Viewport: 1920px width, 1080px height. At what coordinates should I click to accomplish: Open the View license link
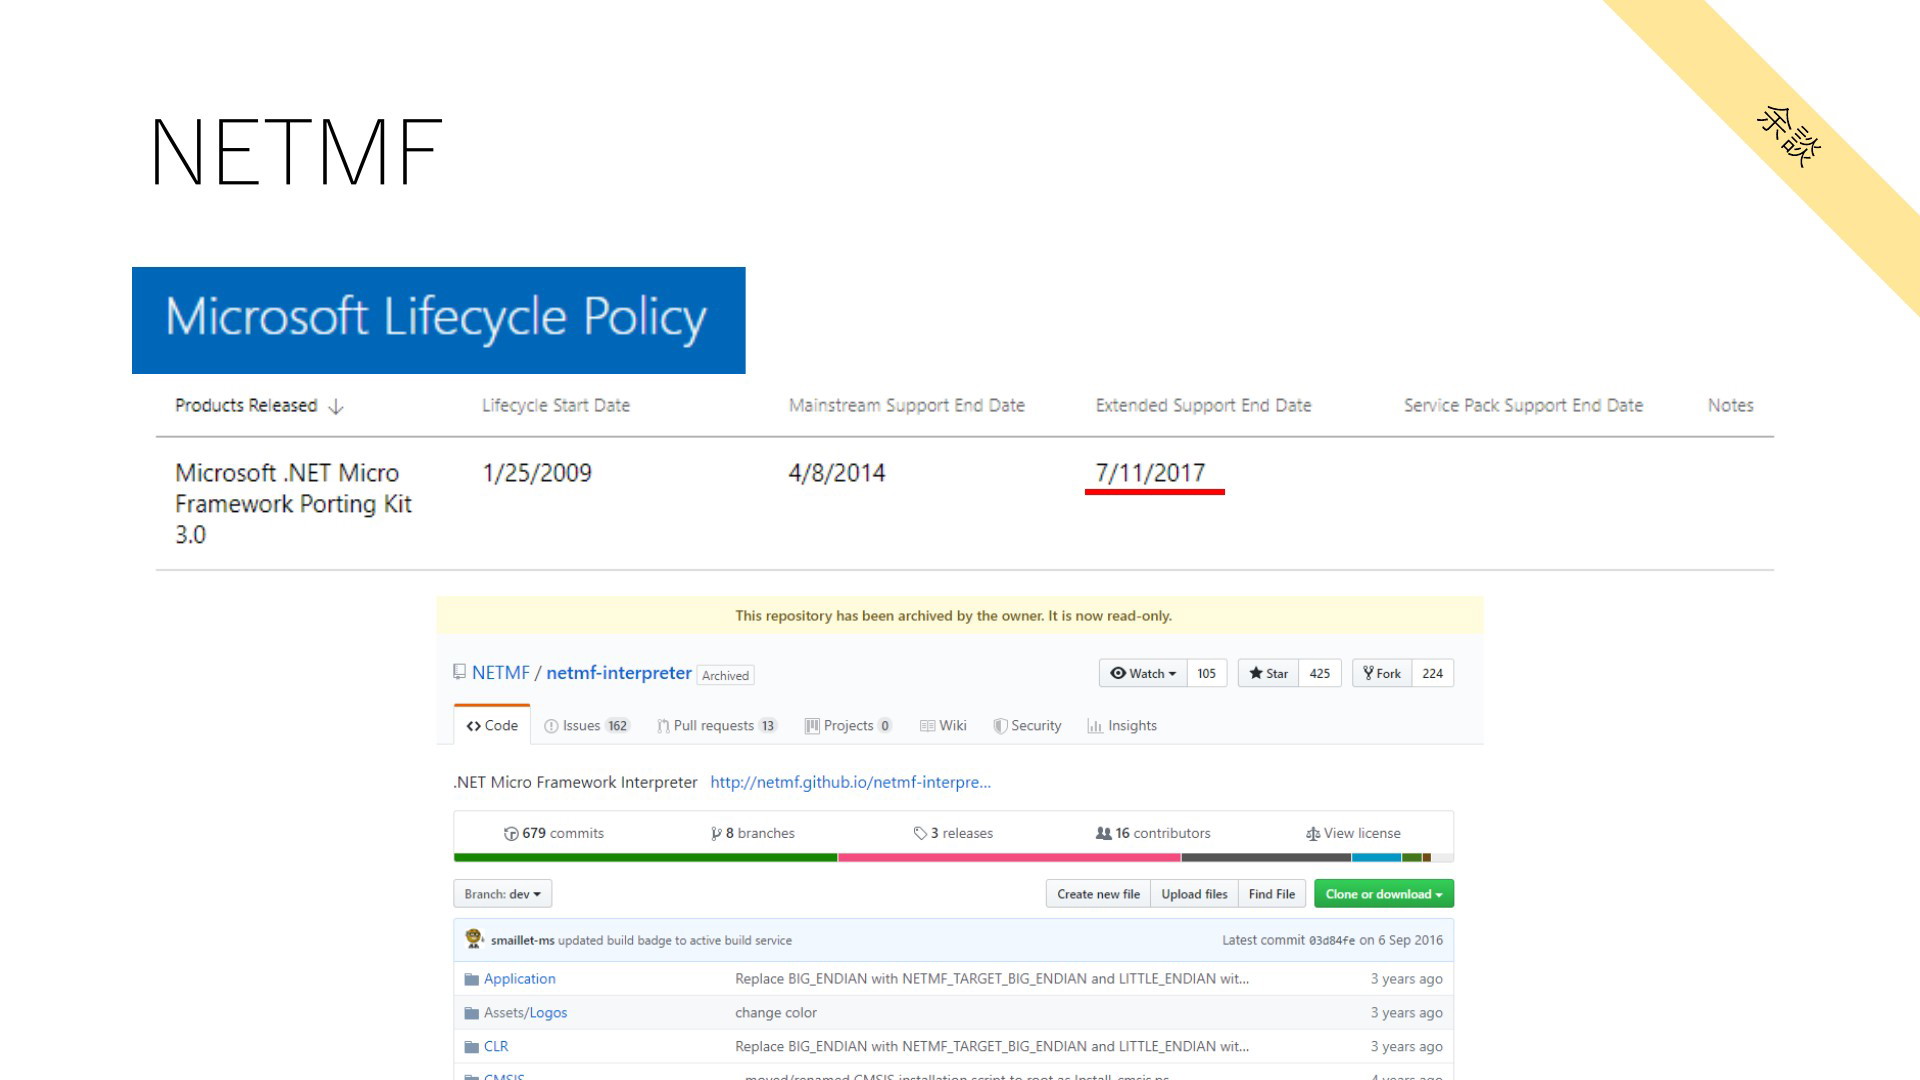pos(1353,833)
